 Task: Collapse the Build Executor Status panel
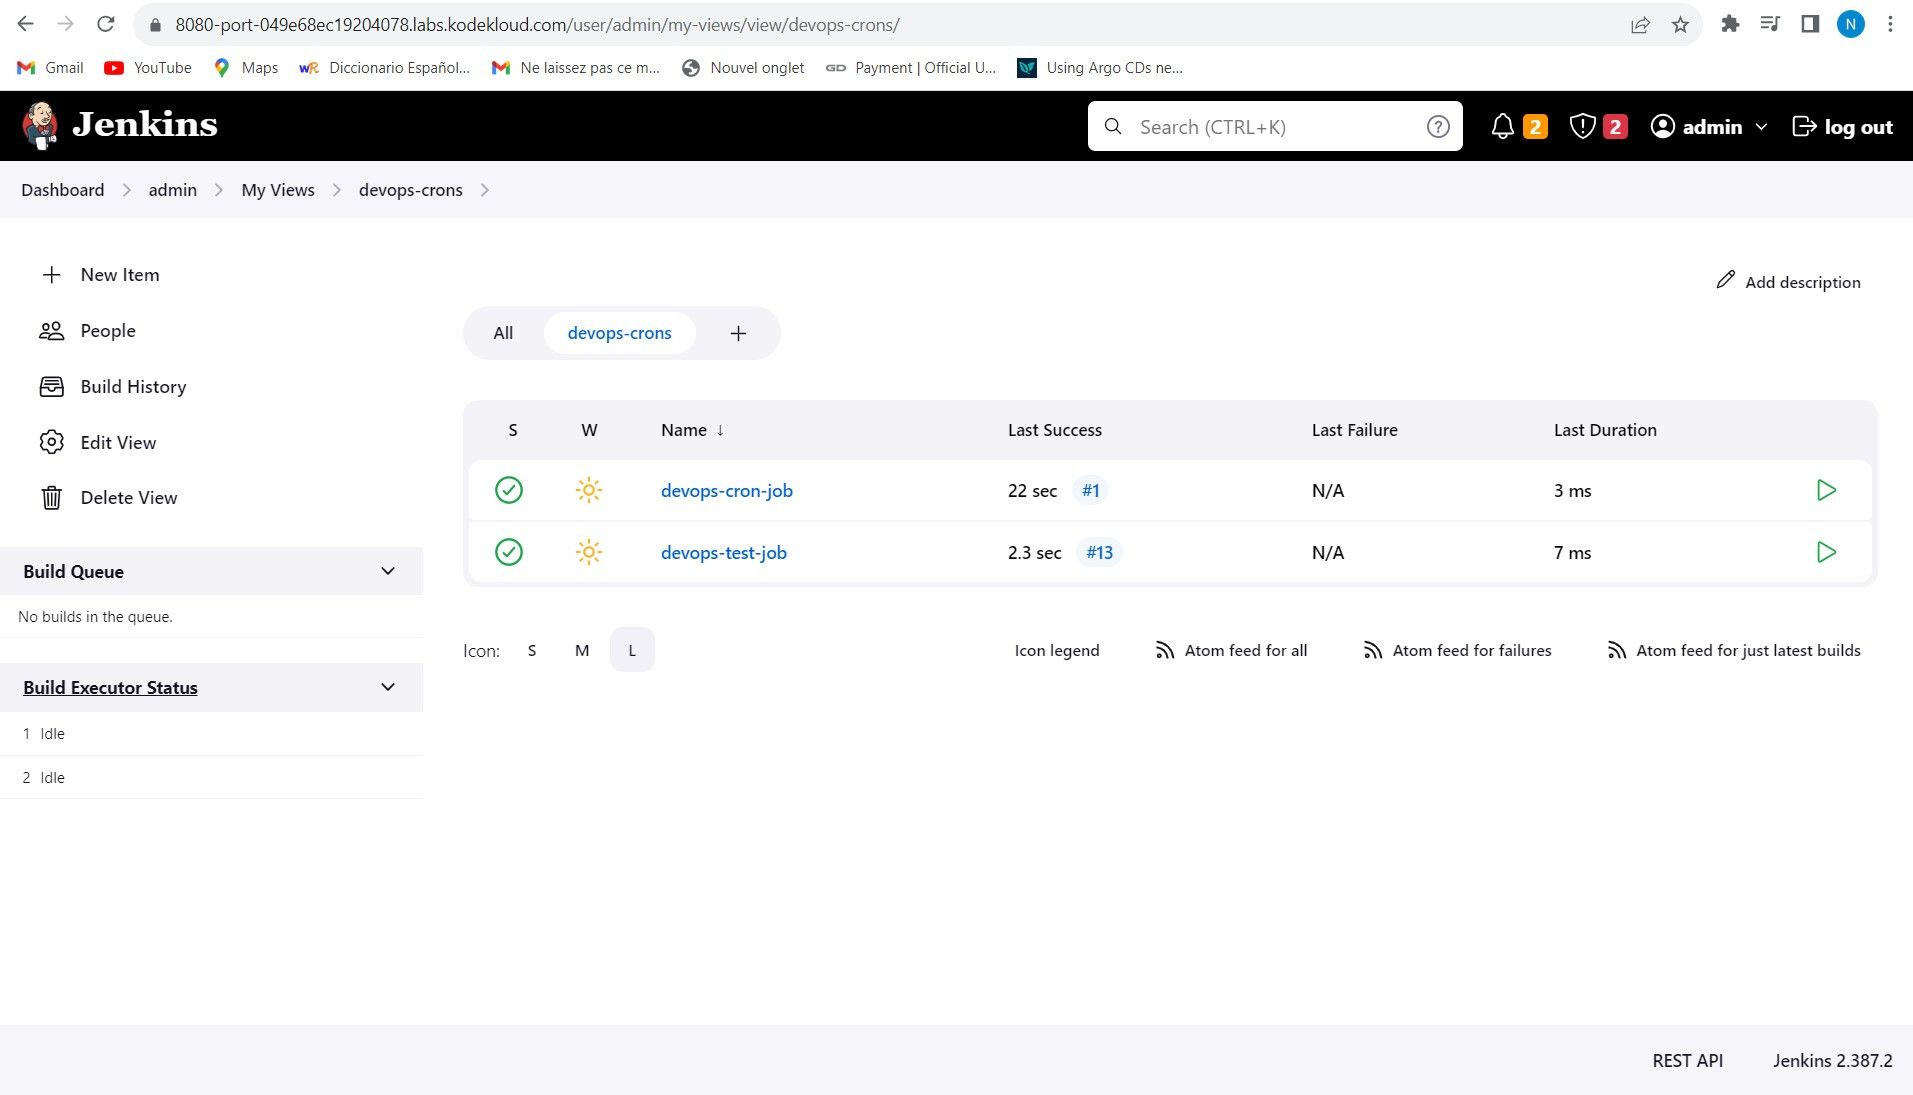(388, 687)
